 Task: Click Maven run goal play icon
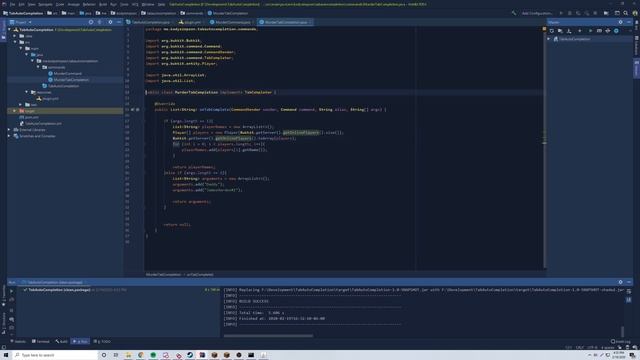tap(590, 31)
